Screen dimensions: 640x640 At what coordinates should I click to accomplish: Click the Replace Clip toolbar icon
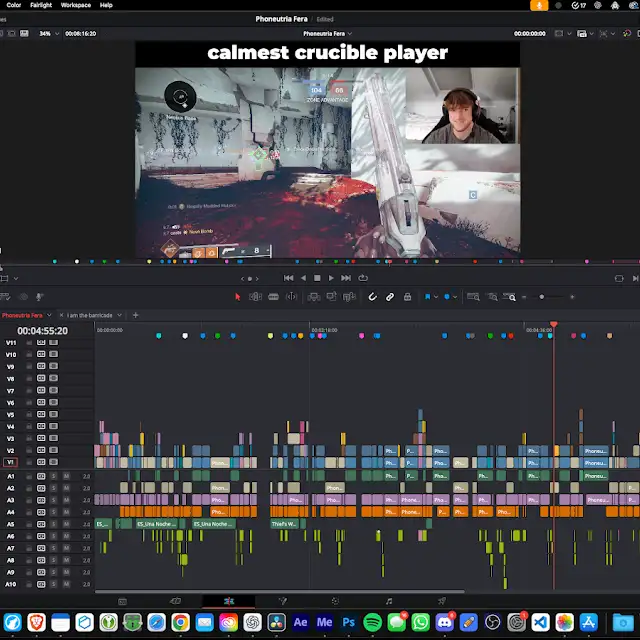click(x=349, y=297)
